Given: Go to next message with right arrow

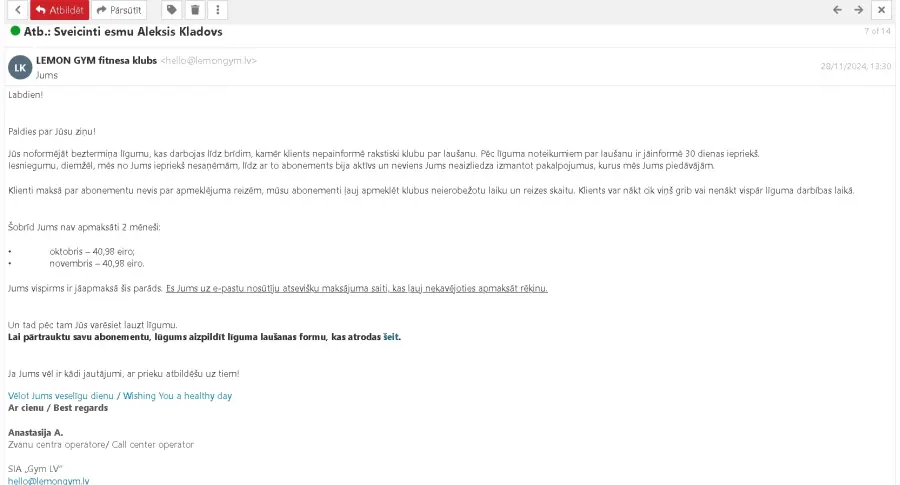Looking at the screenshot, I should [x=858, y=10].
